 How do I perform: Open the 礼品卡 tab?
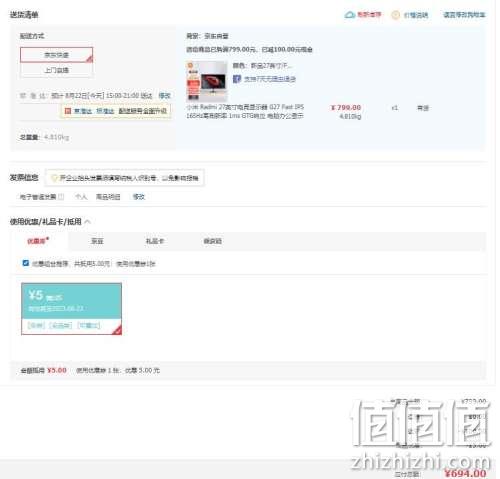pyautogui.click(x=155, y=241)
